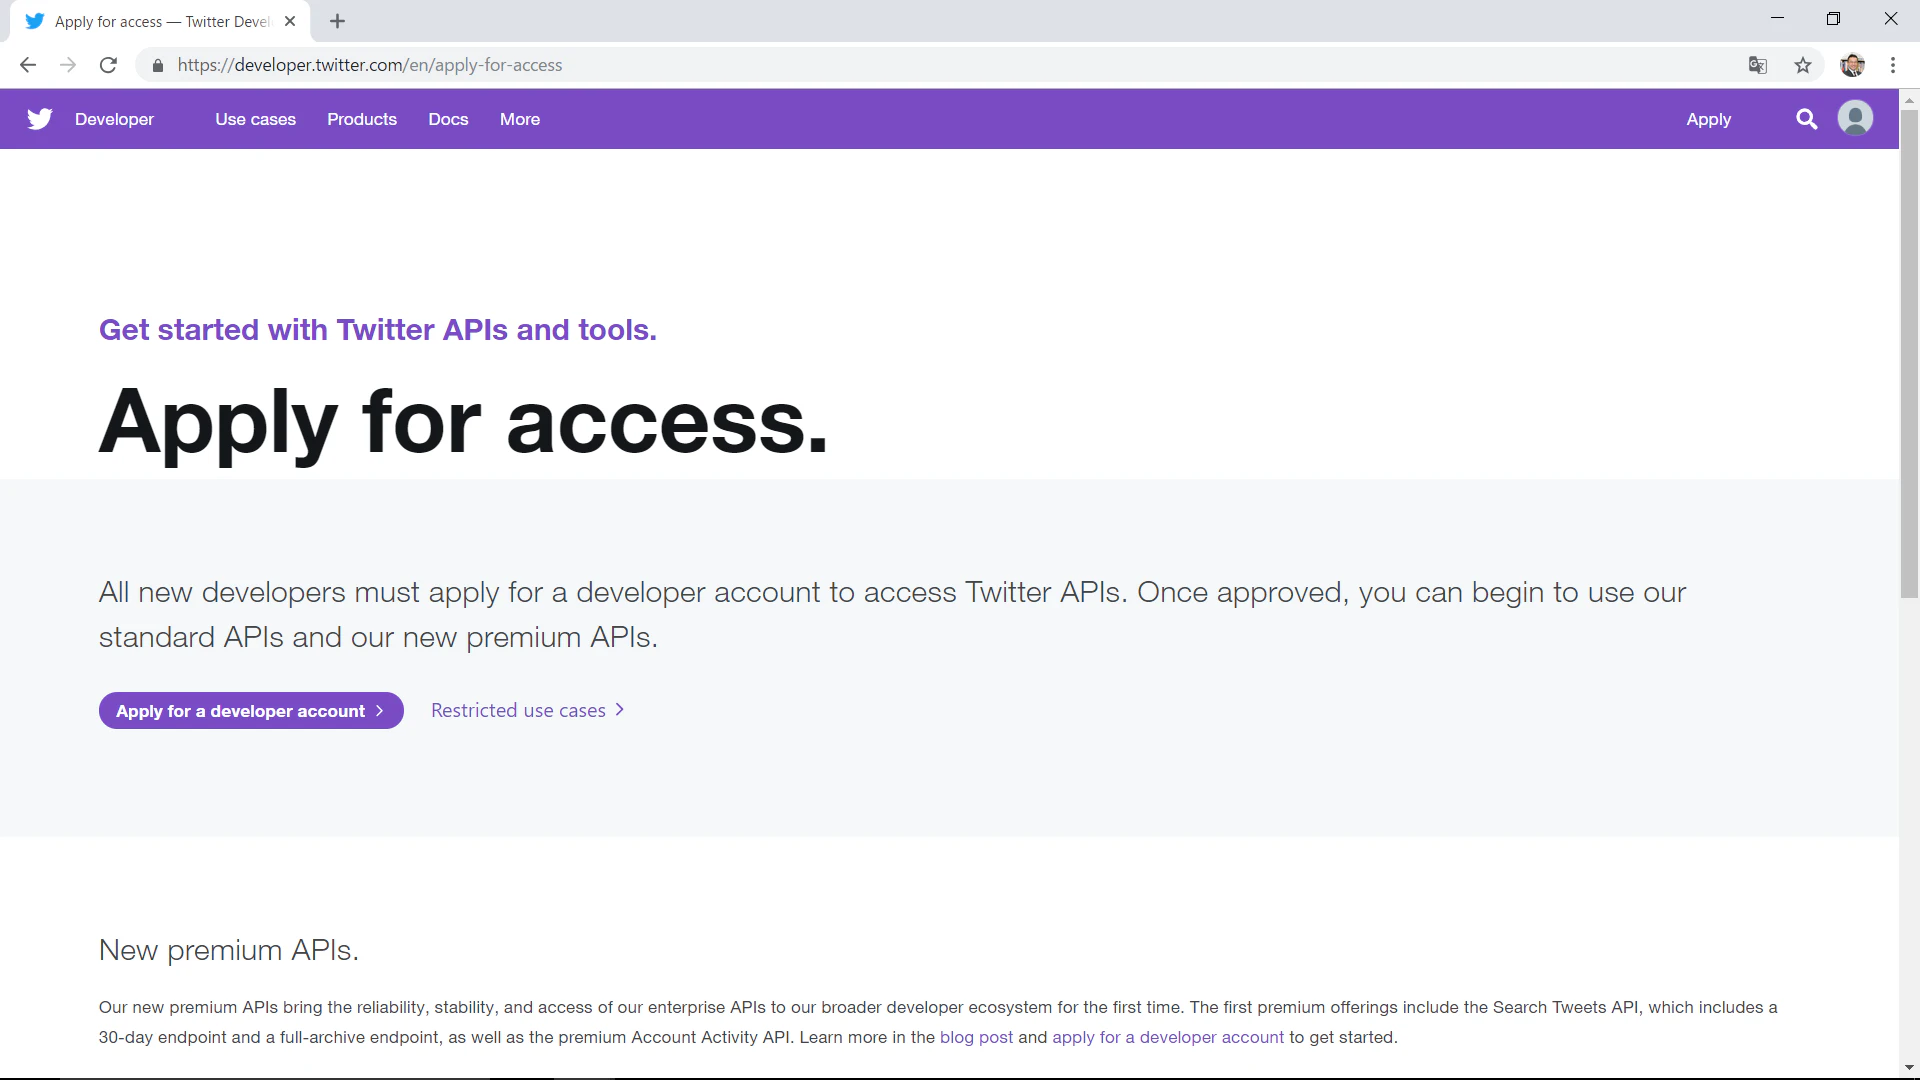This screenshot has height=1080, width=1920.
Task: Open the More menu
Action: pyautogui.click(x=520, y=119)
